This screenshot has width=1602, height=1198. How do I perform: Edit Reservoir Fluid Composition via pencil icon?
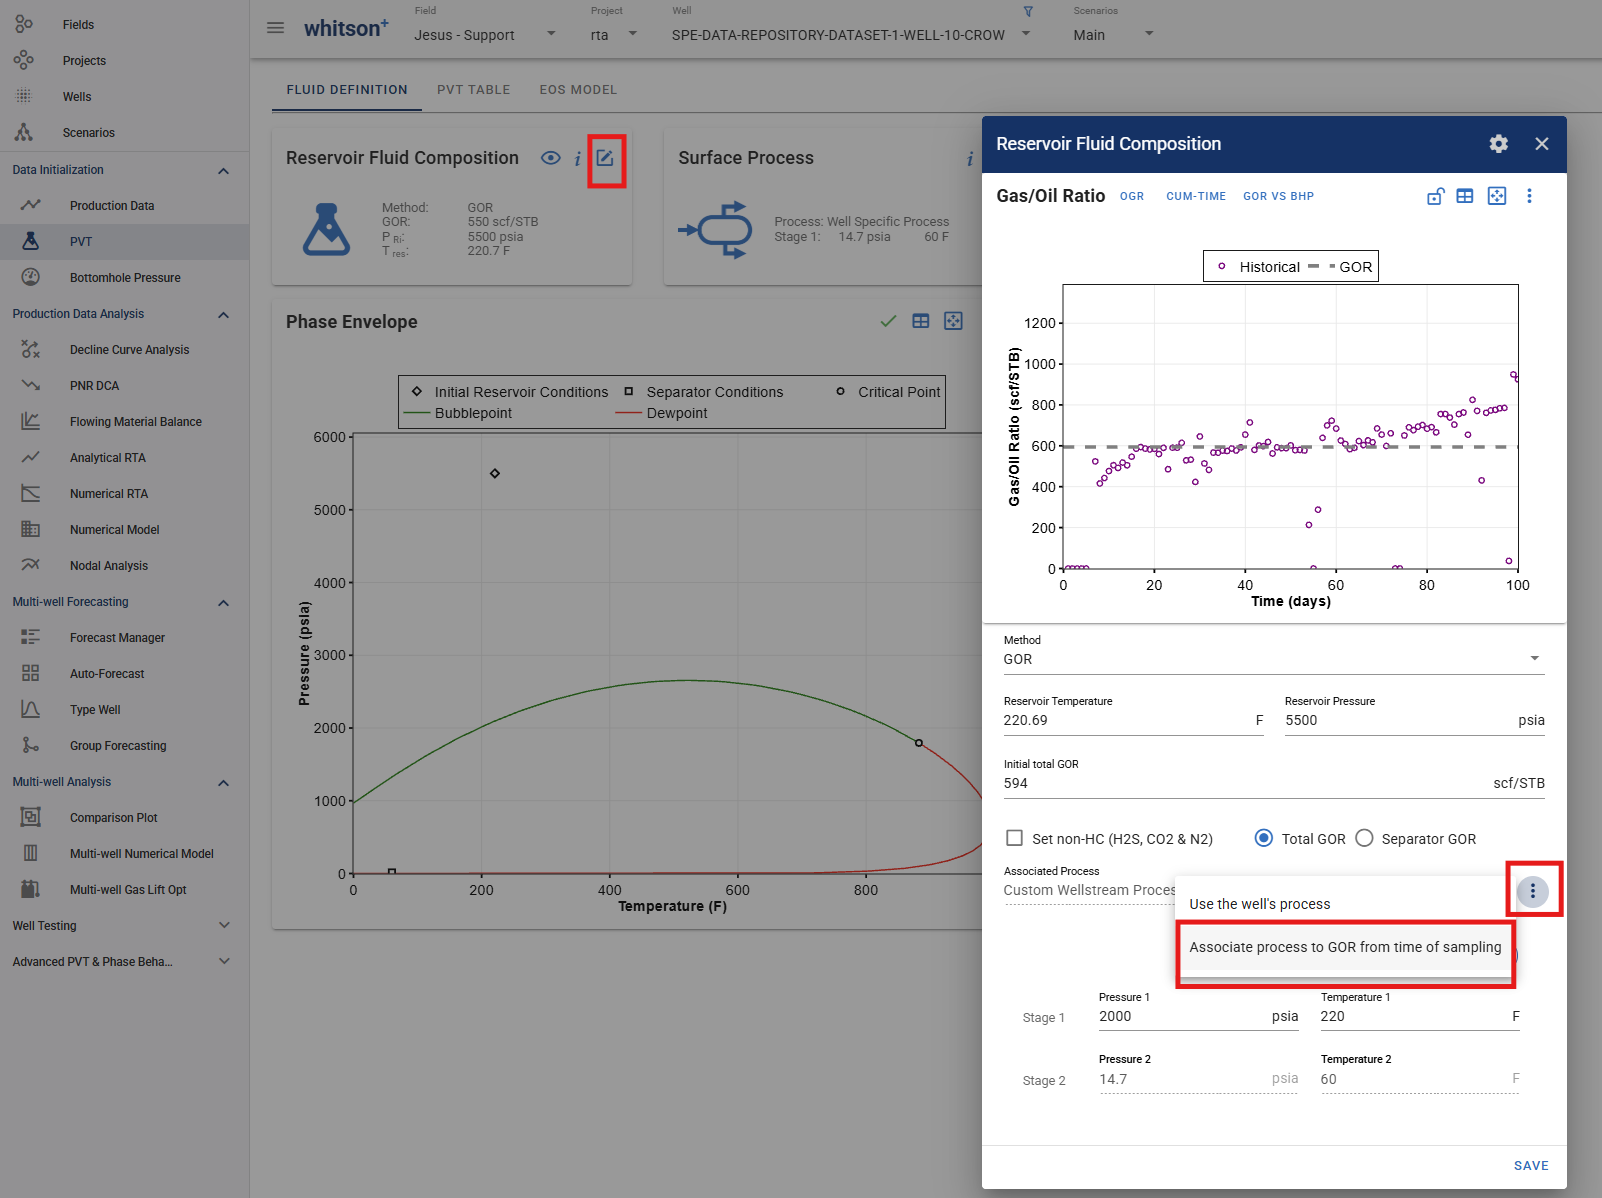[605, 158]
